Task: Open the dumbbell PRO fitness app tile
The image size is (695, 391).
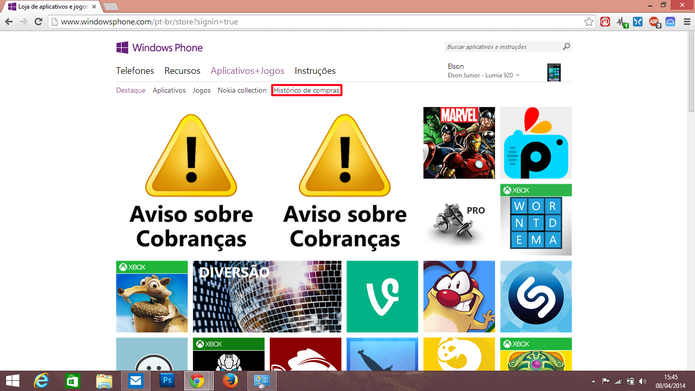Action: click(459, 219)
